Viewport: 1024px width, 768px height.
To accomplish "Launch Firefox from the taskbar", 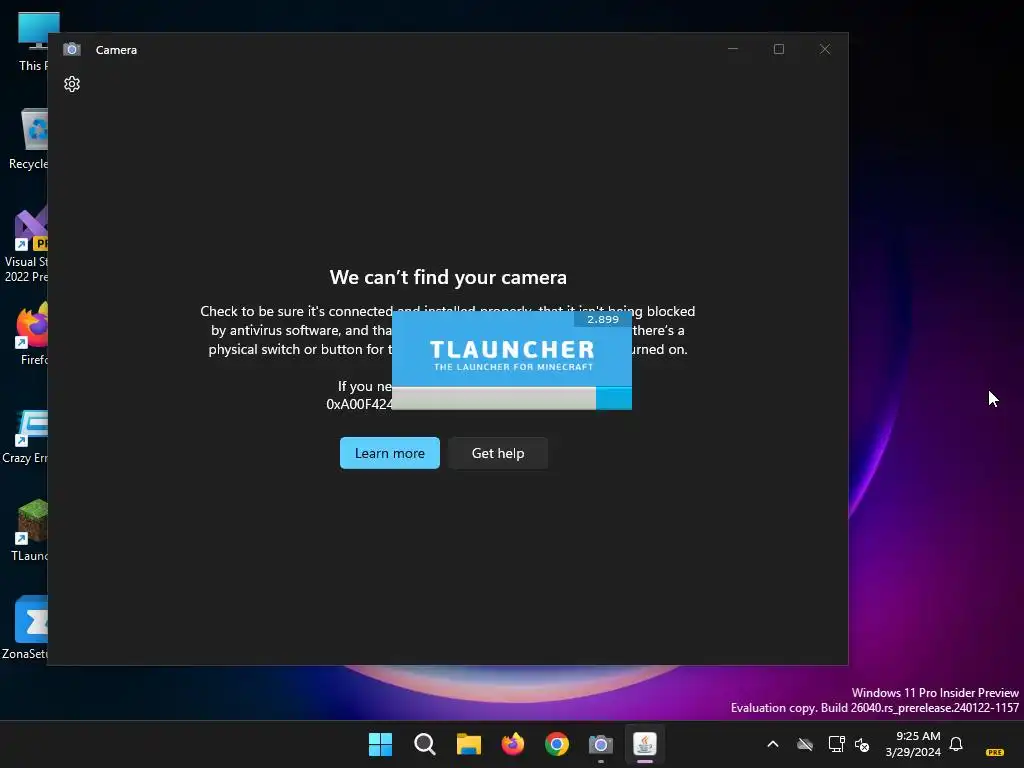I will point(513,744).
